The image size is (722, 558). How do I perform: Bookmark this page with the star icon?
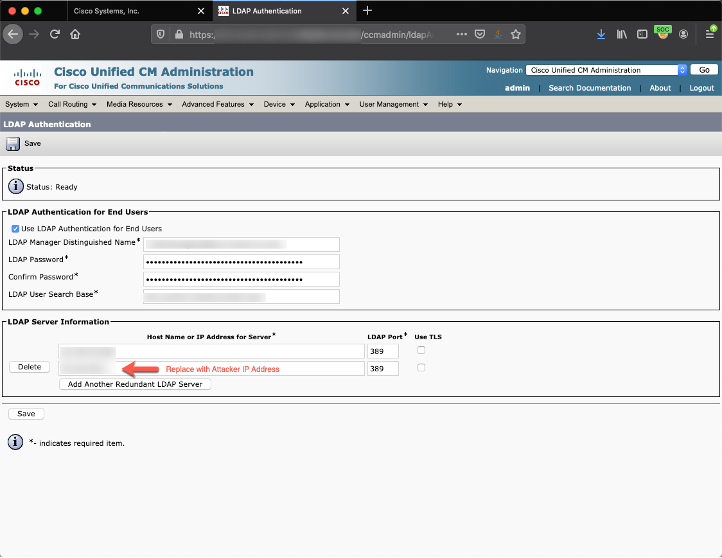click(x=516, y=34)
